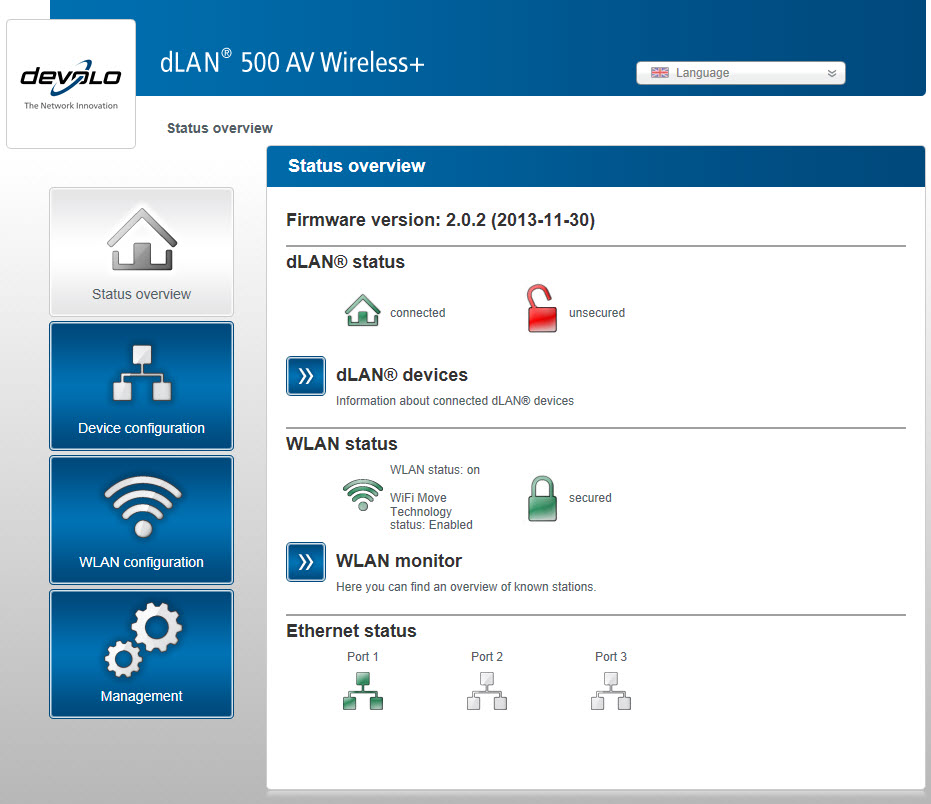Click the 'connected' status text
This screenshot has height=804, width=931.
[417, 312]
